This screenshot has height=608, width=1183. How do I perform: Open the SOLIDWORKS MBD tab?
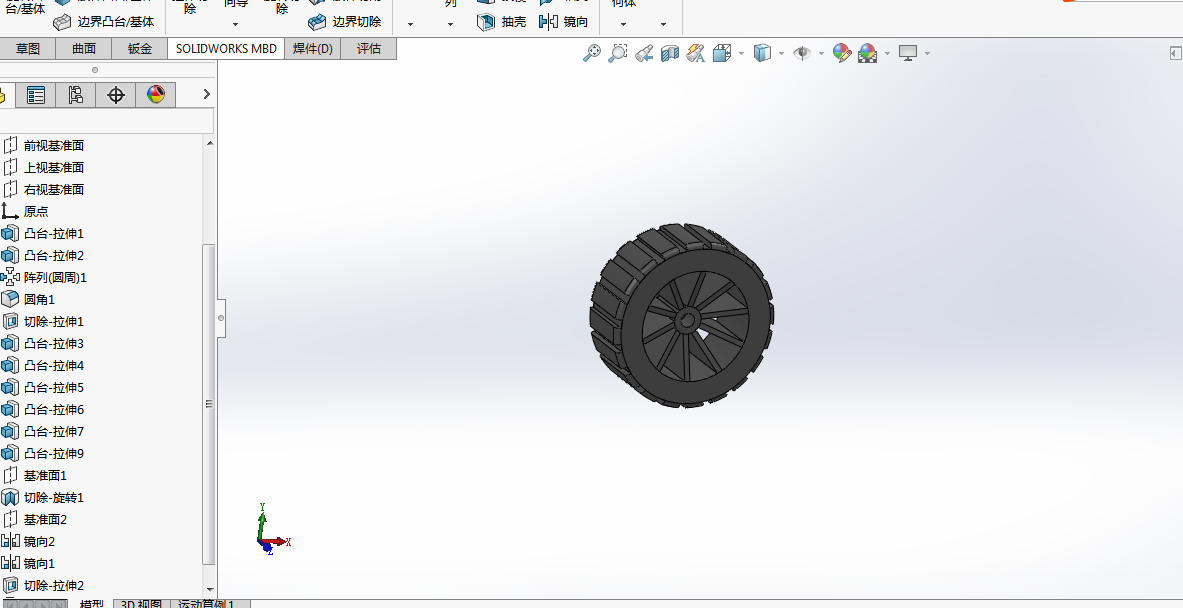tap(226, 48)
